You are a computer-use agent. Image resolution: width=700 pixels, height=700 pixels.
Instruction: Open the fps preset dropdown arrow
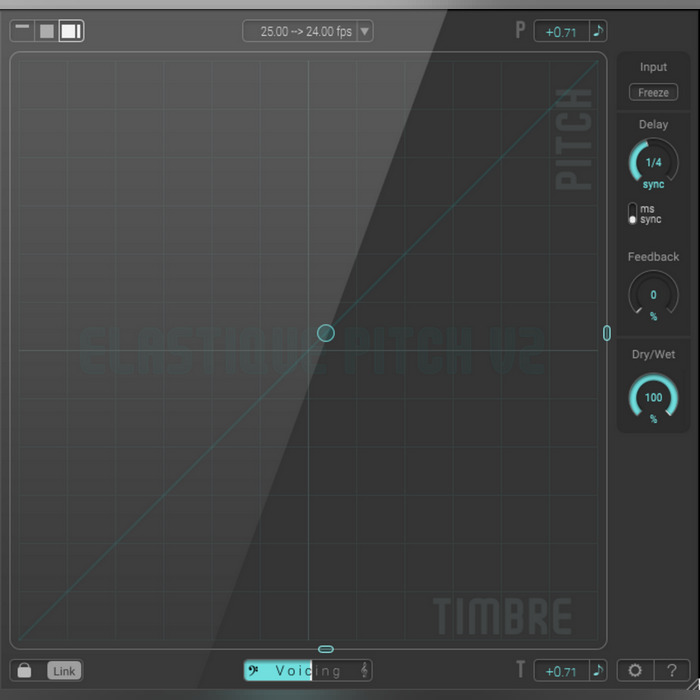click(x=365, y=31)
